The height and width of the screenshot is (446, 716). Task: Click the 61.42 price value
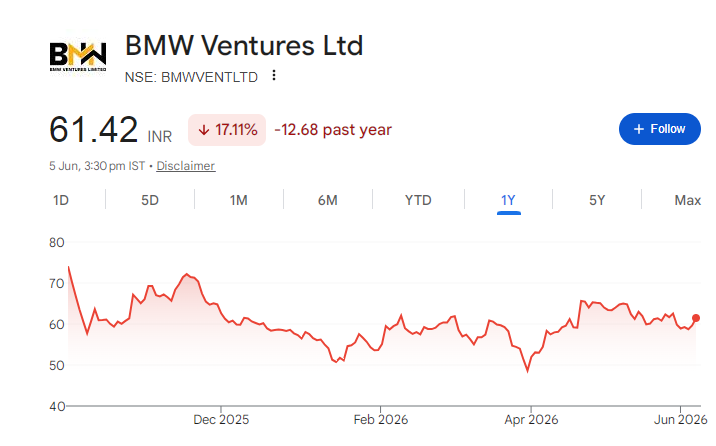point(94,130)
